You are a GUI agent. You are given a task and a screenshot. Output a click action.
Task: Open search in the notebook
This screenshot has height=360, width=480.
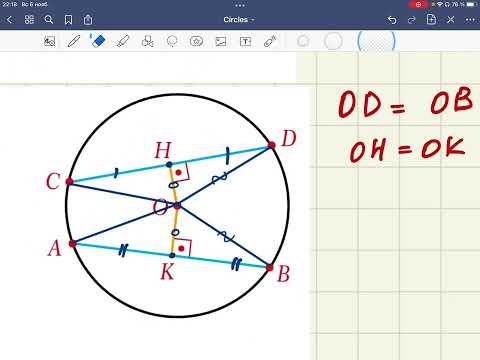click(49, 20)
